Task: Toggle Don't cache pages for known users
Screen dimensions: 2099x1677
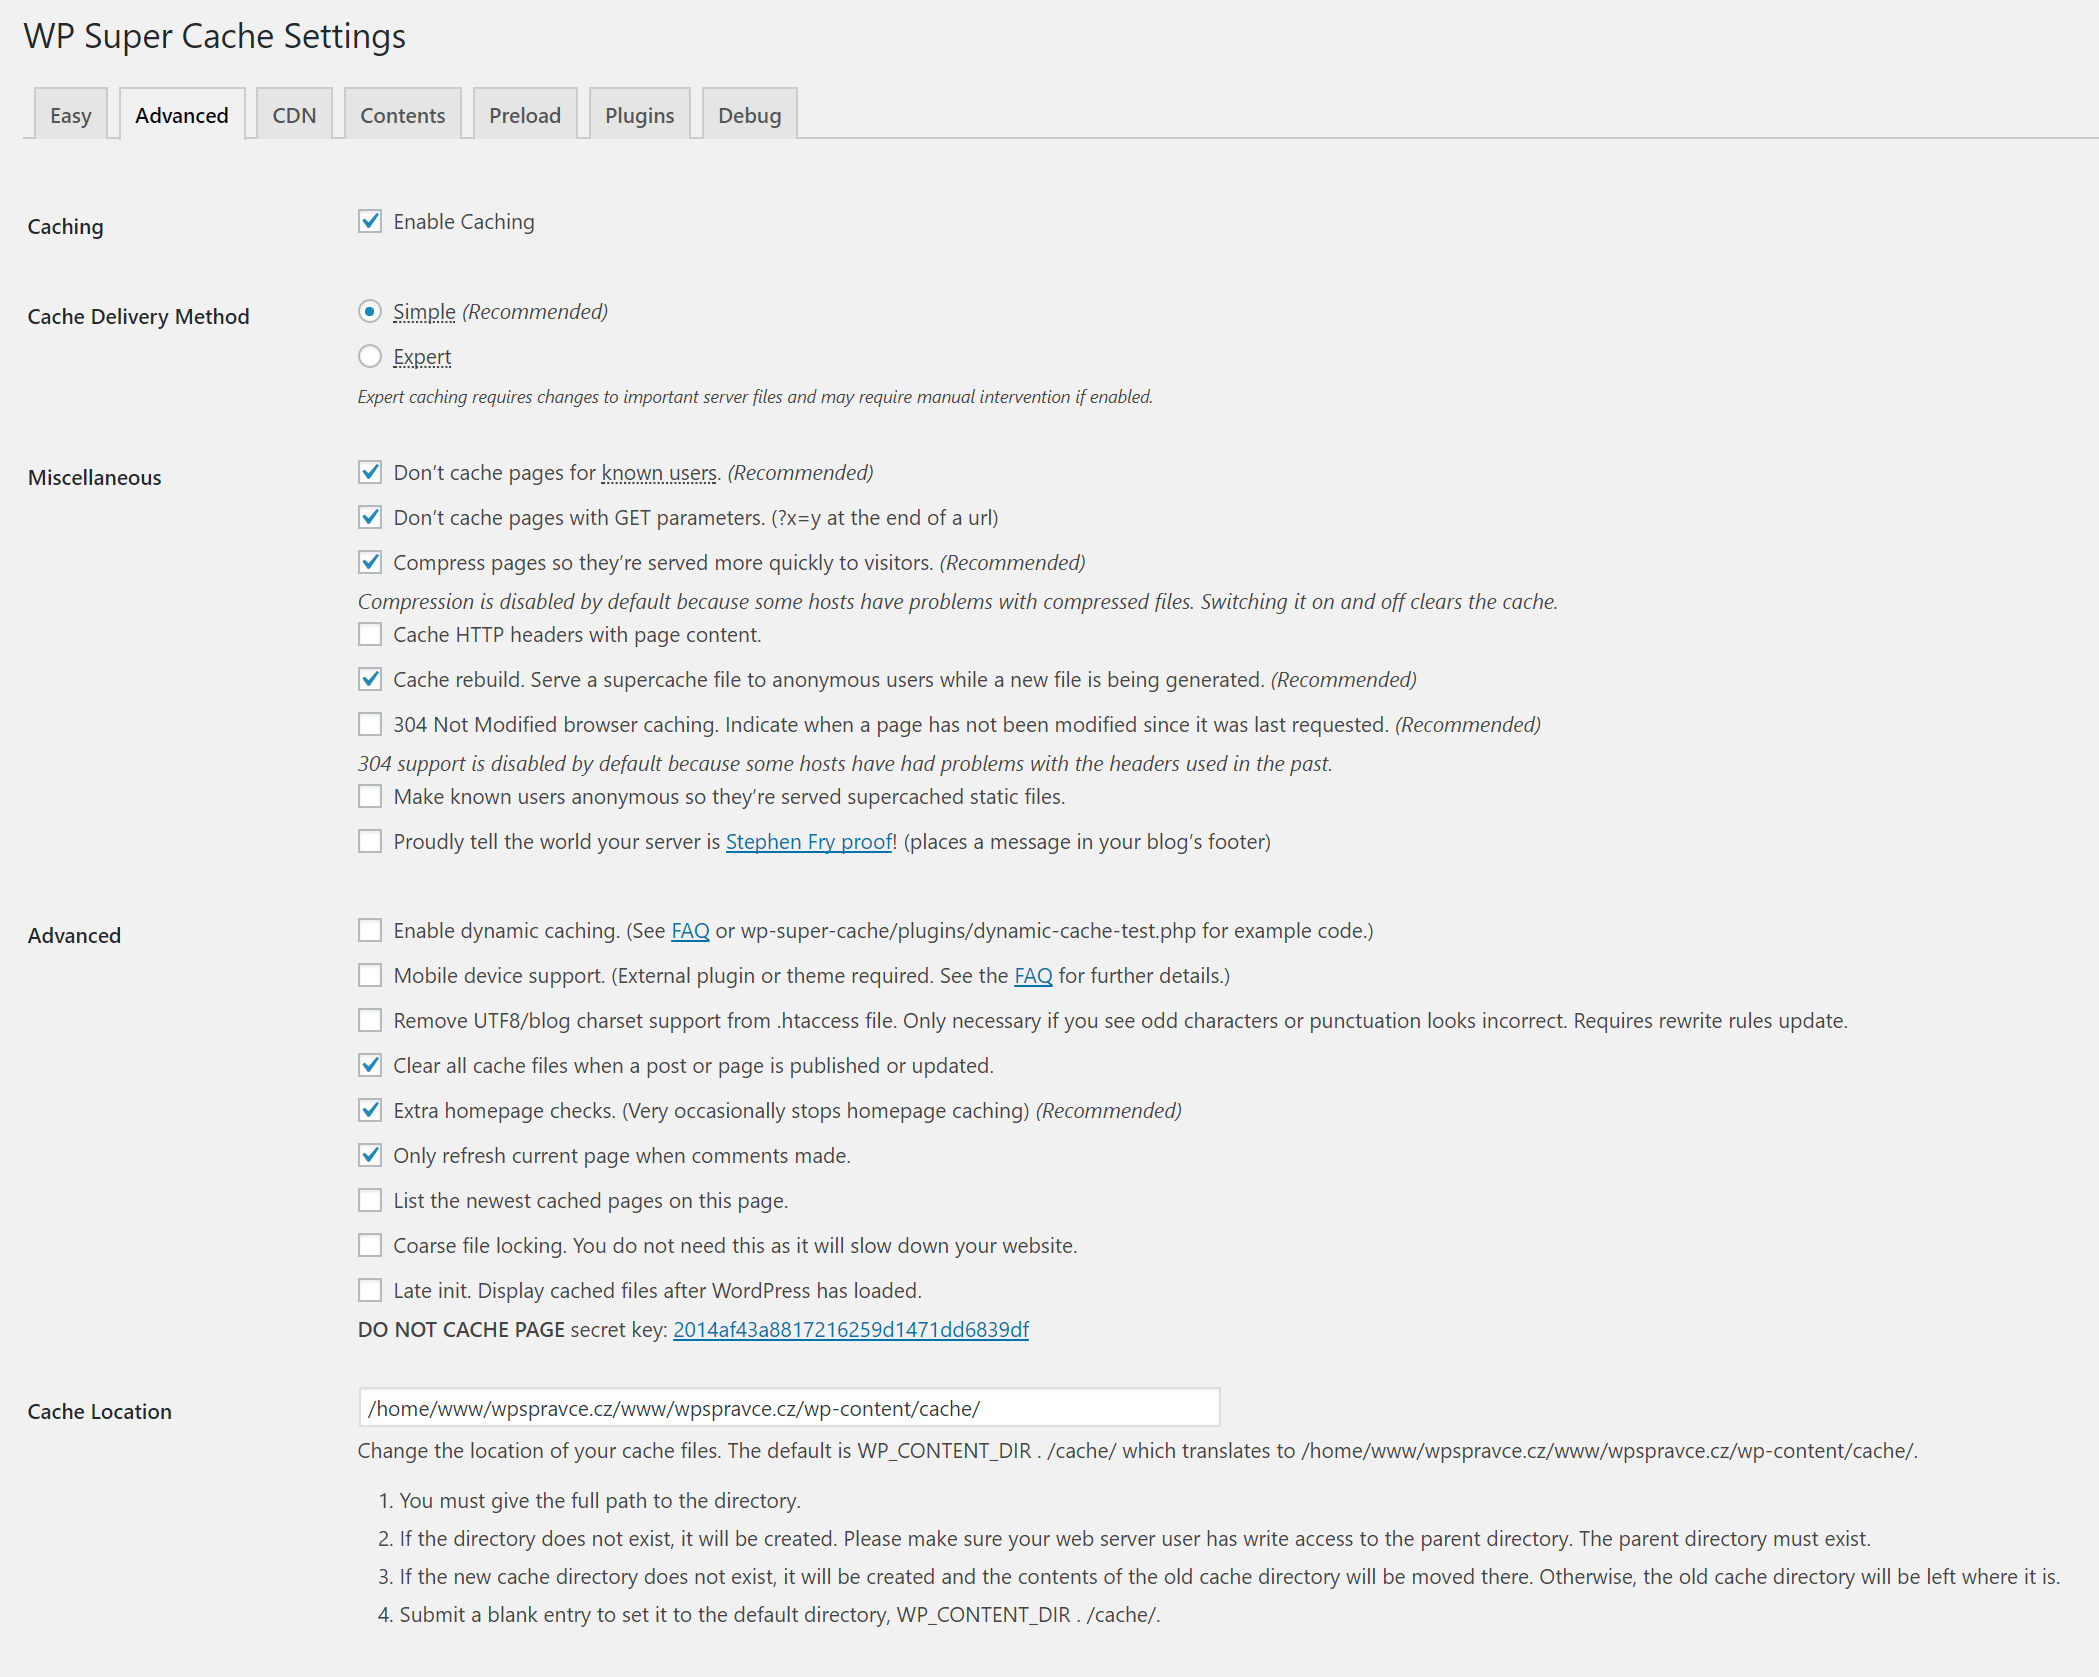Action: [370, 472]
